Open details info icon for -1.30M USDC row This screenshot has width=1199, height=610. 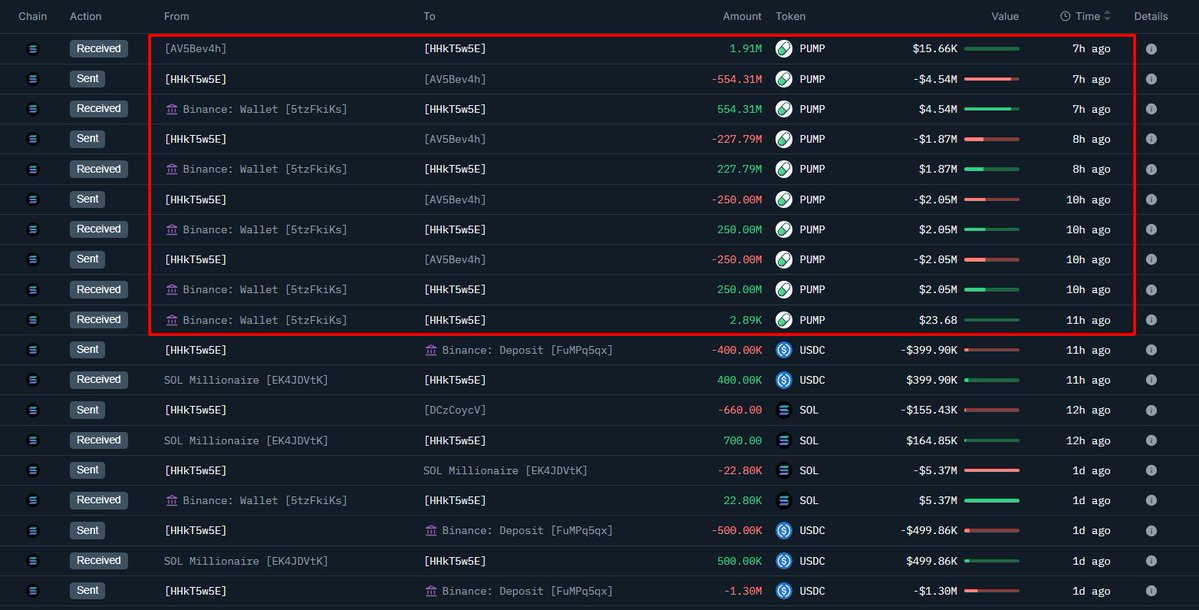point(1151,591)
